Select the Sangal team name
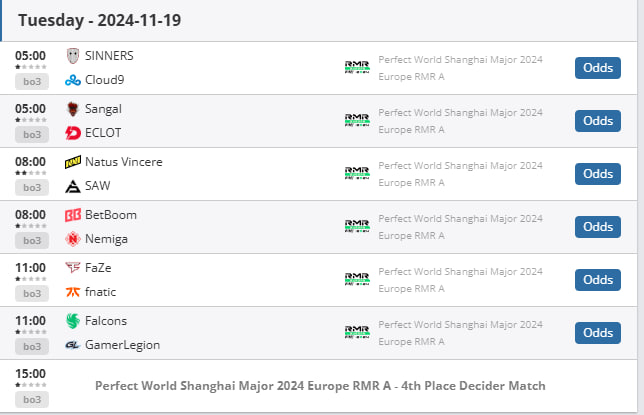Image resolution: width=644 pixels, height=415 pixels. pos(103,109)
